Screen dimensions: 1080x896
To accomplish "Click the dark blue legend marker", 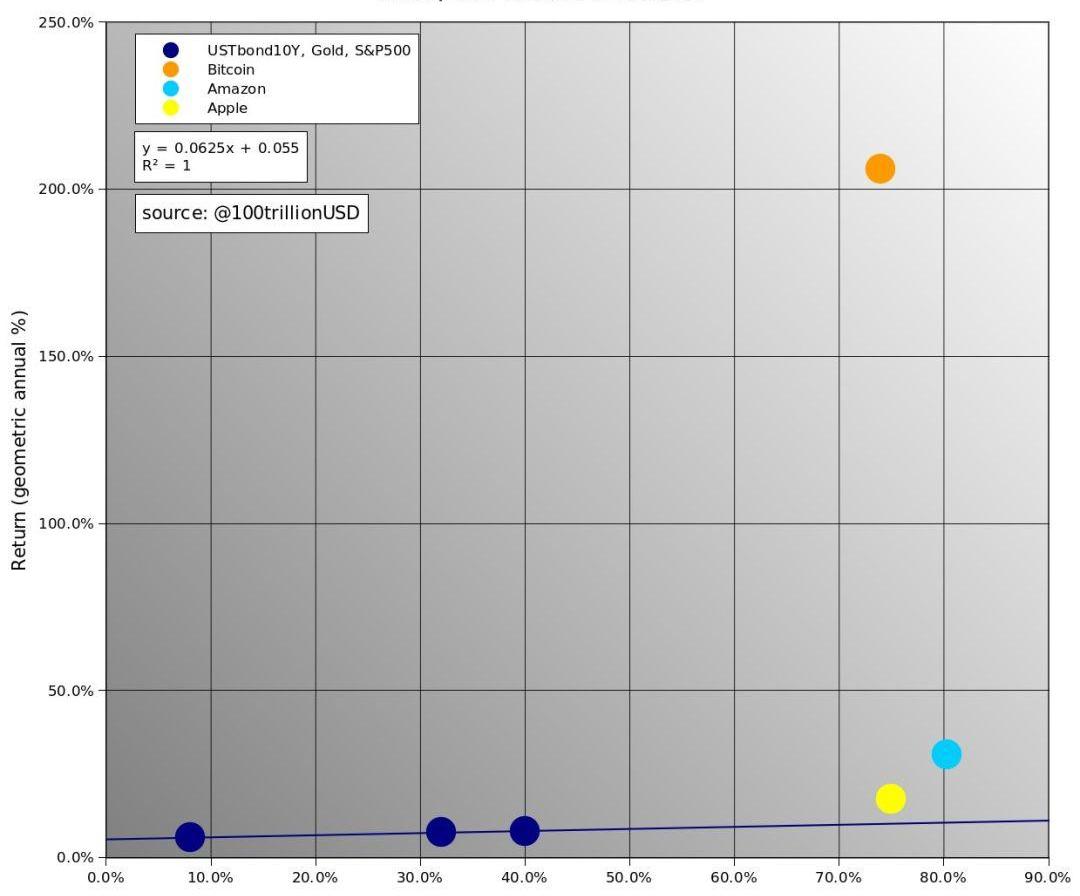I will click(x=171, y=50).
